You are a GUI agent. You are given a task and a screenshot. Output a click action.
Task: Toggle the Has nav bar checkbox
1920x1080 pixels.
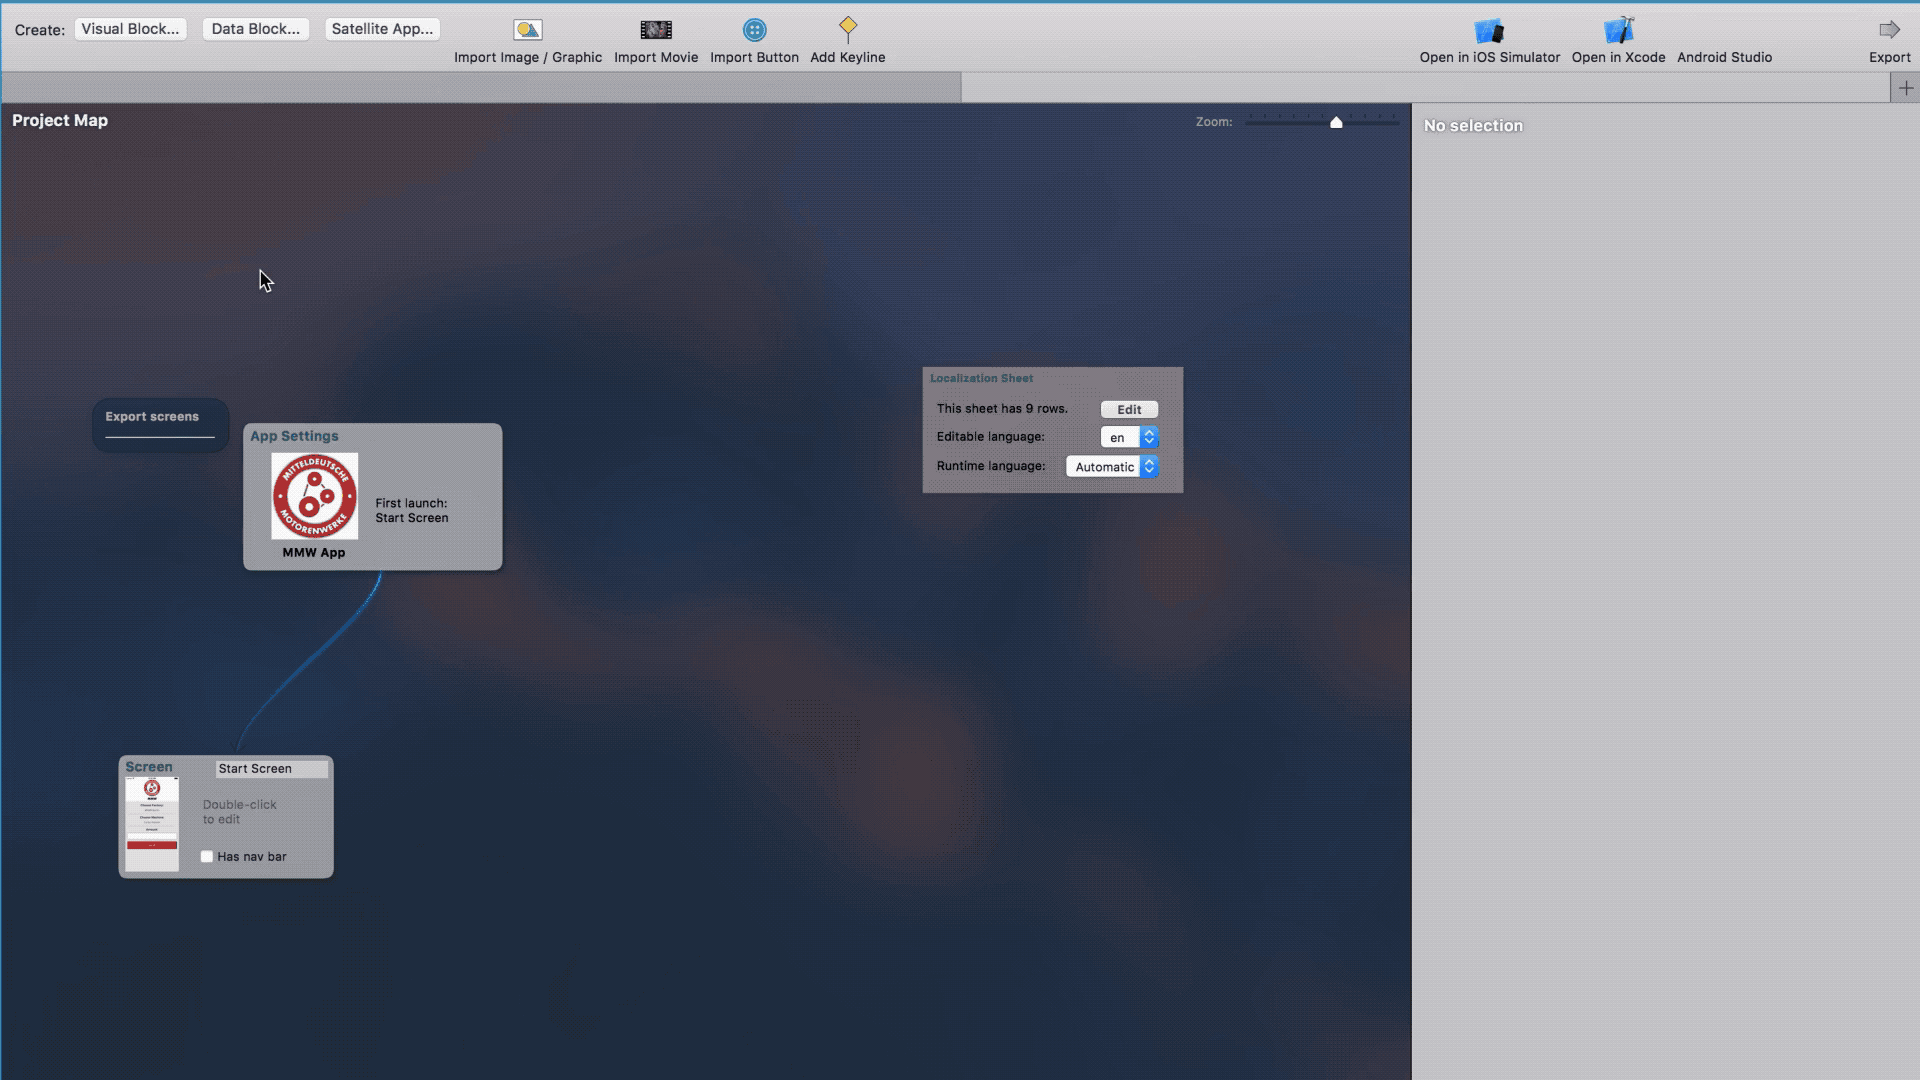tap(207, 856)
